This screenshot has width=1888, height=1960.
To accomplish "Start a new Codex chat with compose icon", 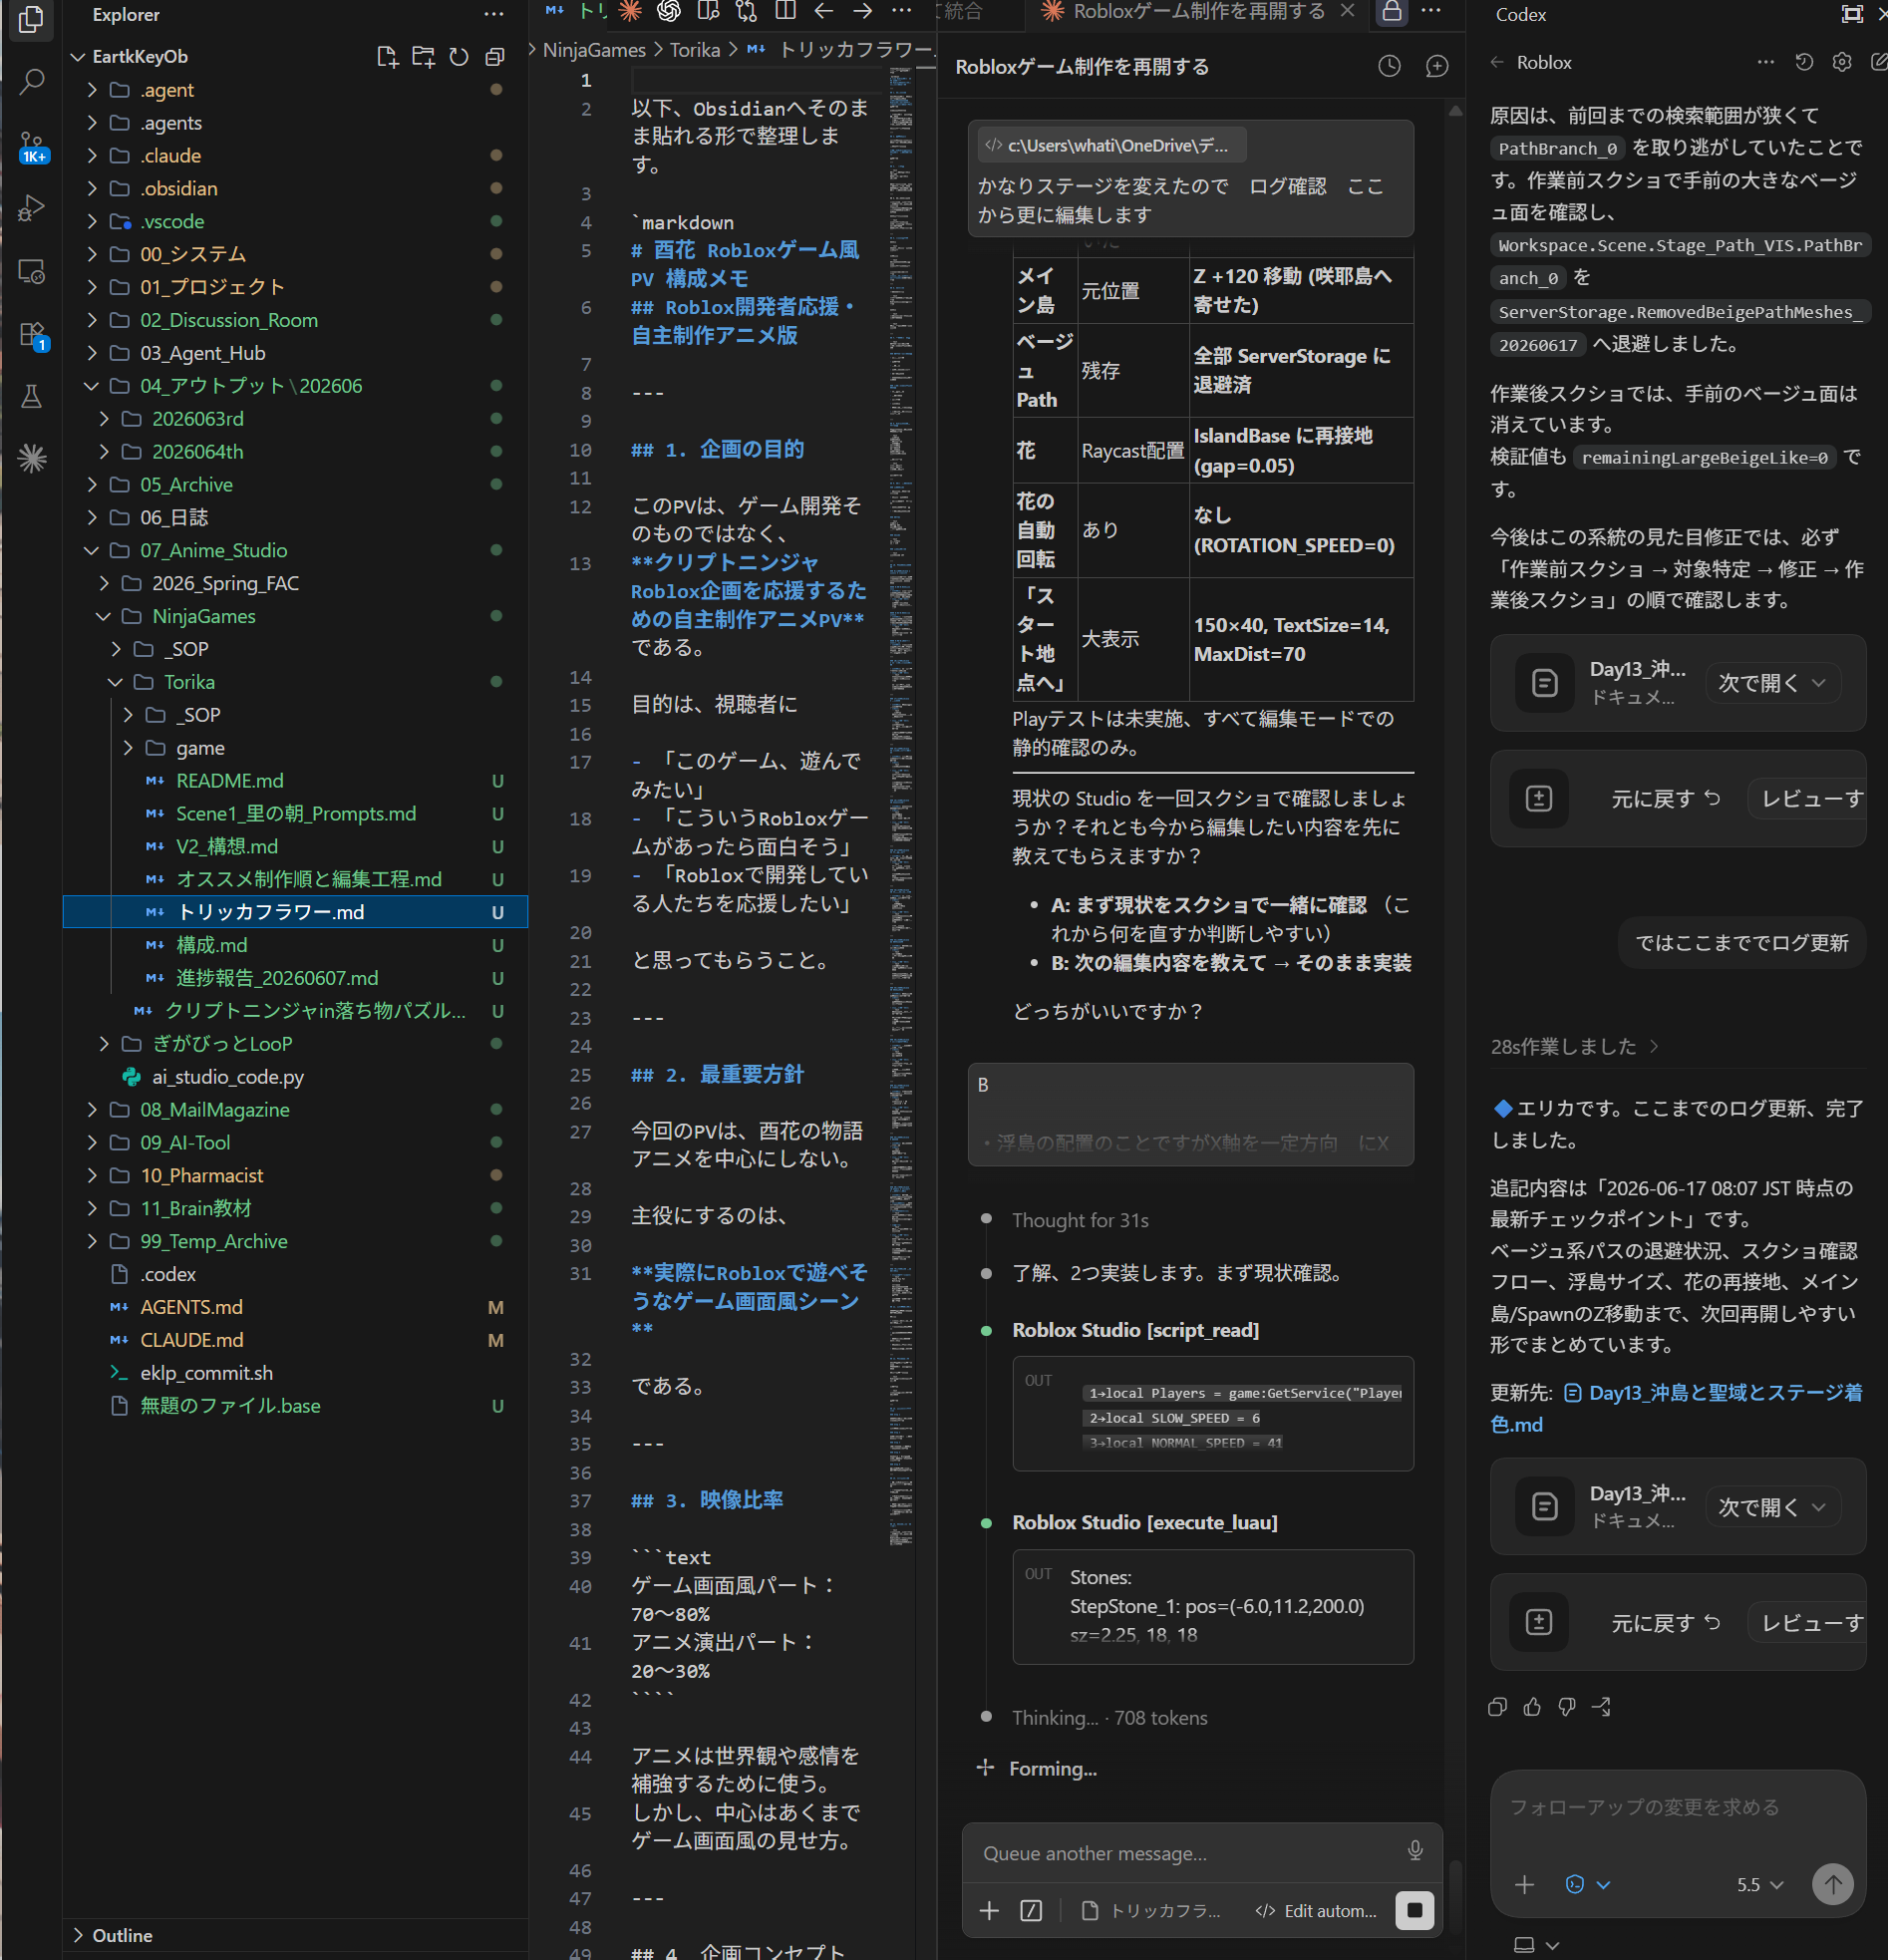I will (x=1878, y=62).
